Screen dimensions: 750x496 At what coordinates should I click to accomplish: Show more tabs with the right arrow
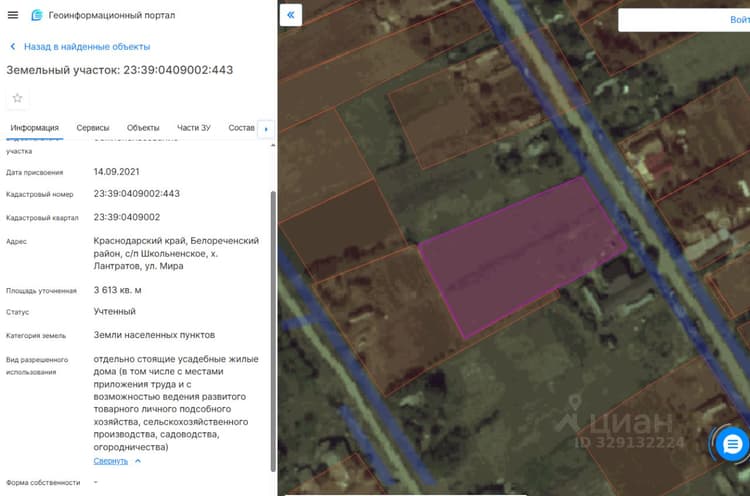[x=266, y=129]
